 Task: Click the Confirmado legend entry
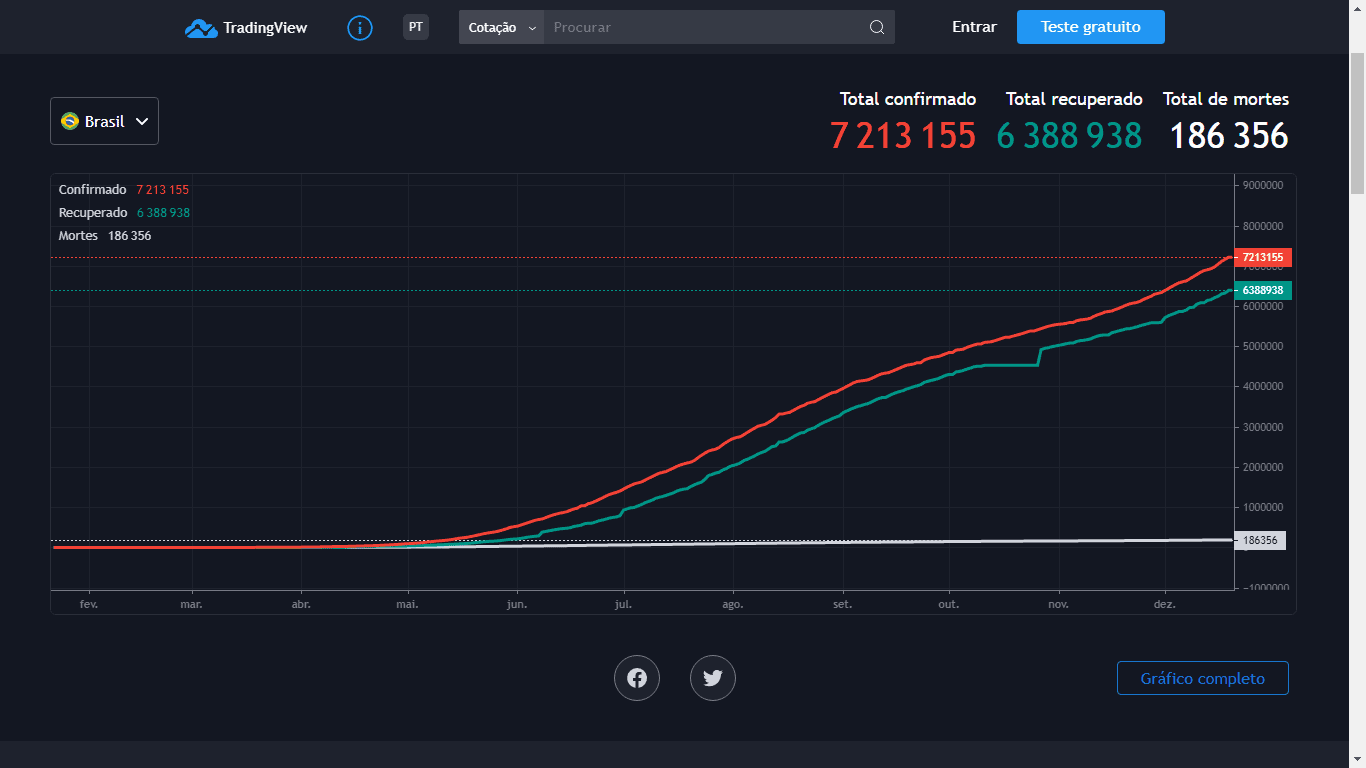pyautogui.click(x=93, y=190)
